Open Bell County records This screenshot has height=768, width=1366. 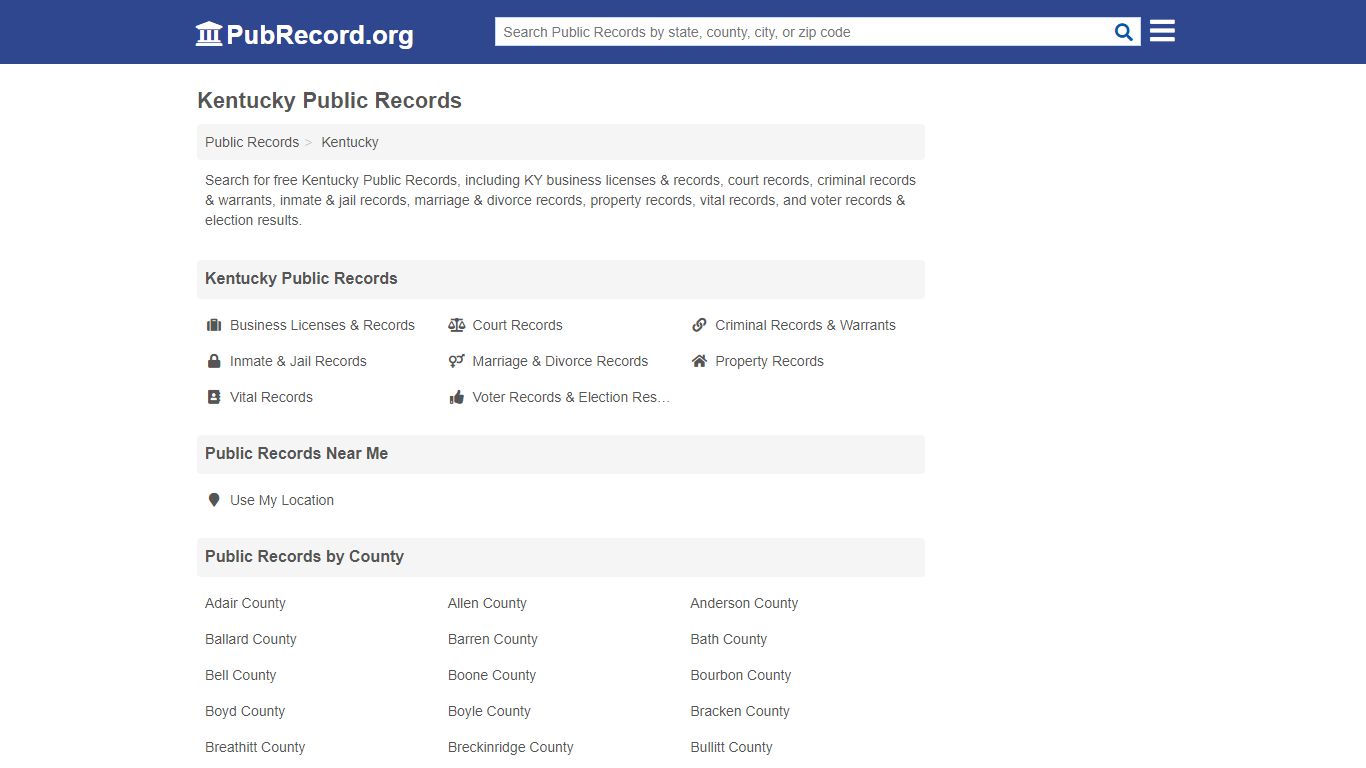[x=241, y=675]
